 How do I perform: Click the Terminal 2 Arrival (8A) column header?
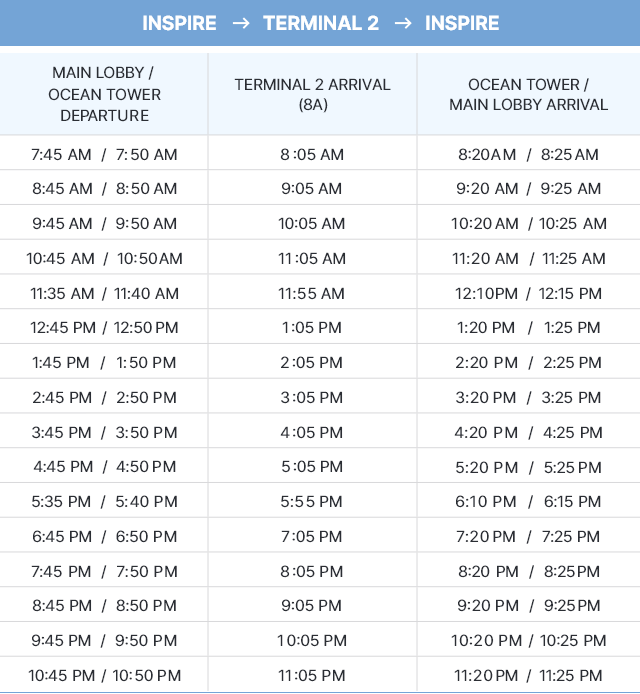click(x=312, y=94)
